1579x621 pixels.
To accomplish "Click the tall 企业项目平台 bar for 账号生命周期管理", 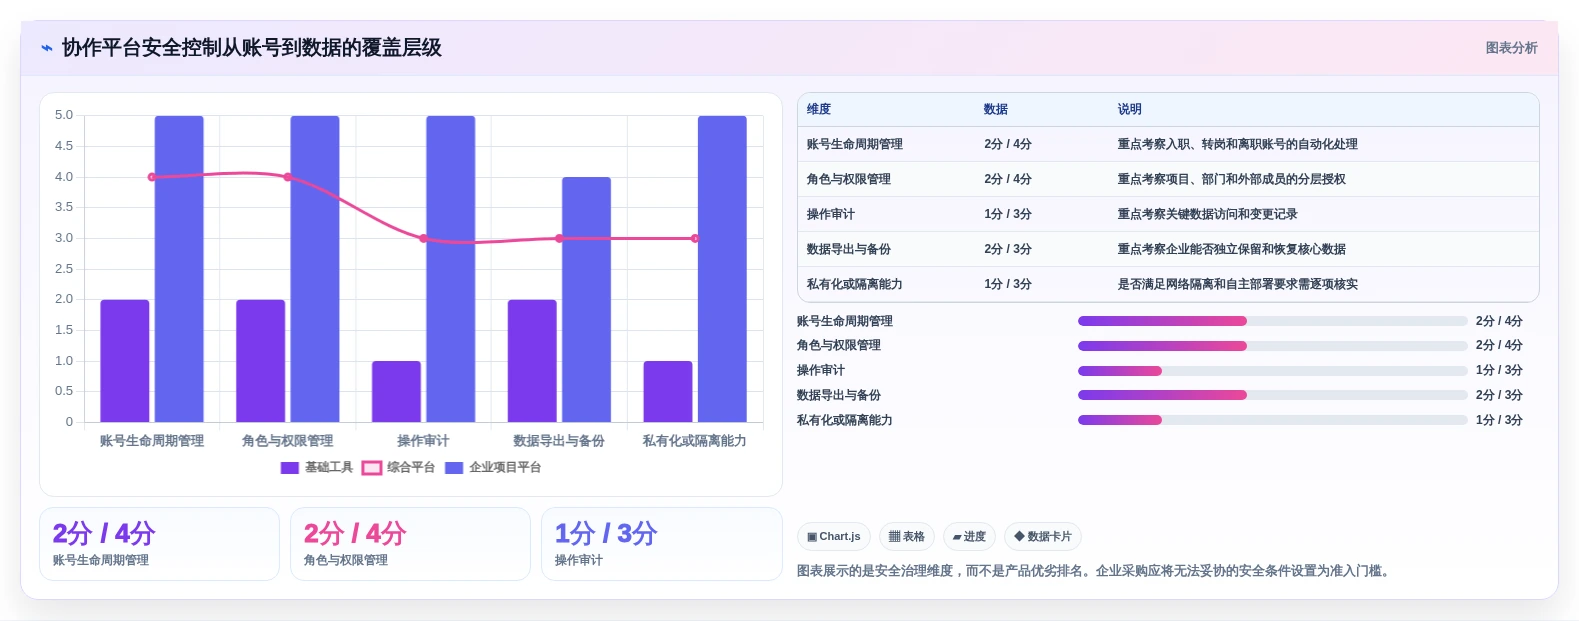I will point(179,269).
